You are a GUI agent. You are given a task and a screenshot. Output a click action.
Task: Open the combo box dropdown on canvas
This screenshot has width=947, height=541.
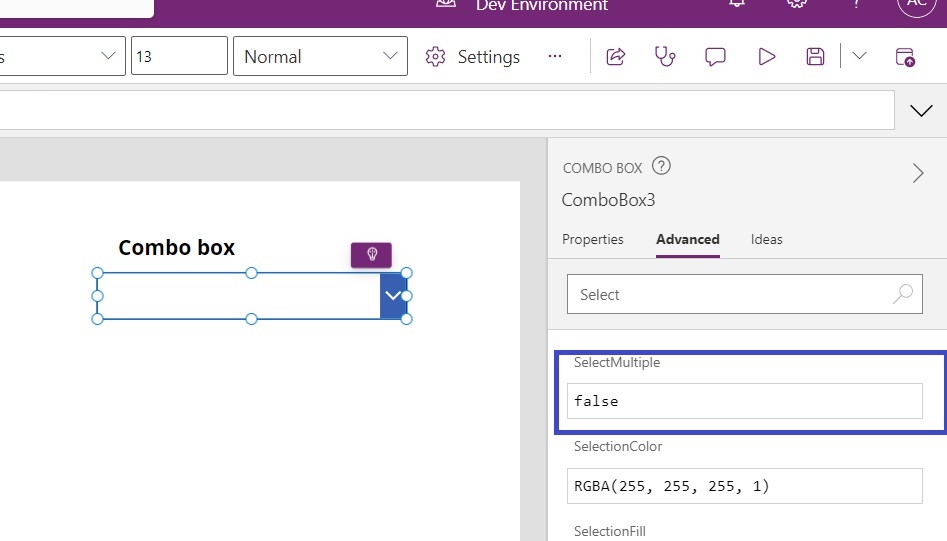(x=393, y=296)
